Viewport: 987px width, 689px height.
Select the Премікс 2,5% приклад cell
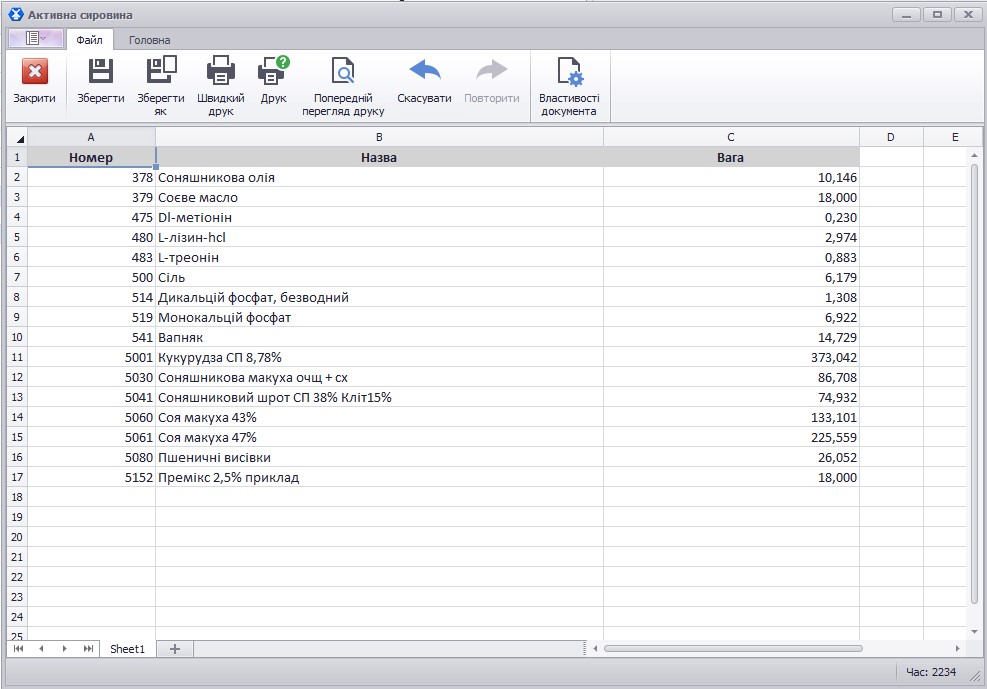(379, 478)
